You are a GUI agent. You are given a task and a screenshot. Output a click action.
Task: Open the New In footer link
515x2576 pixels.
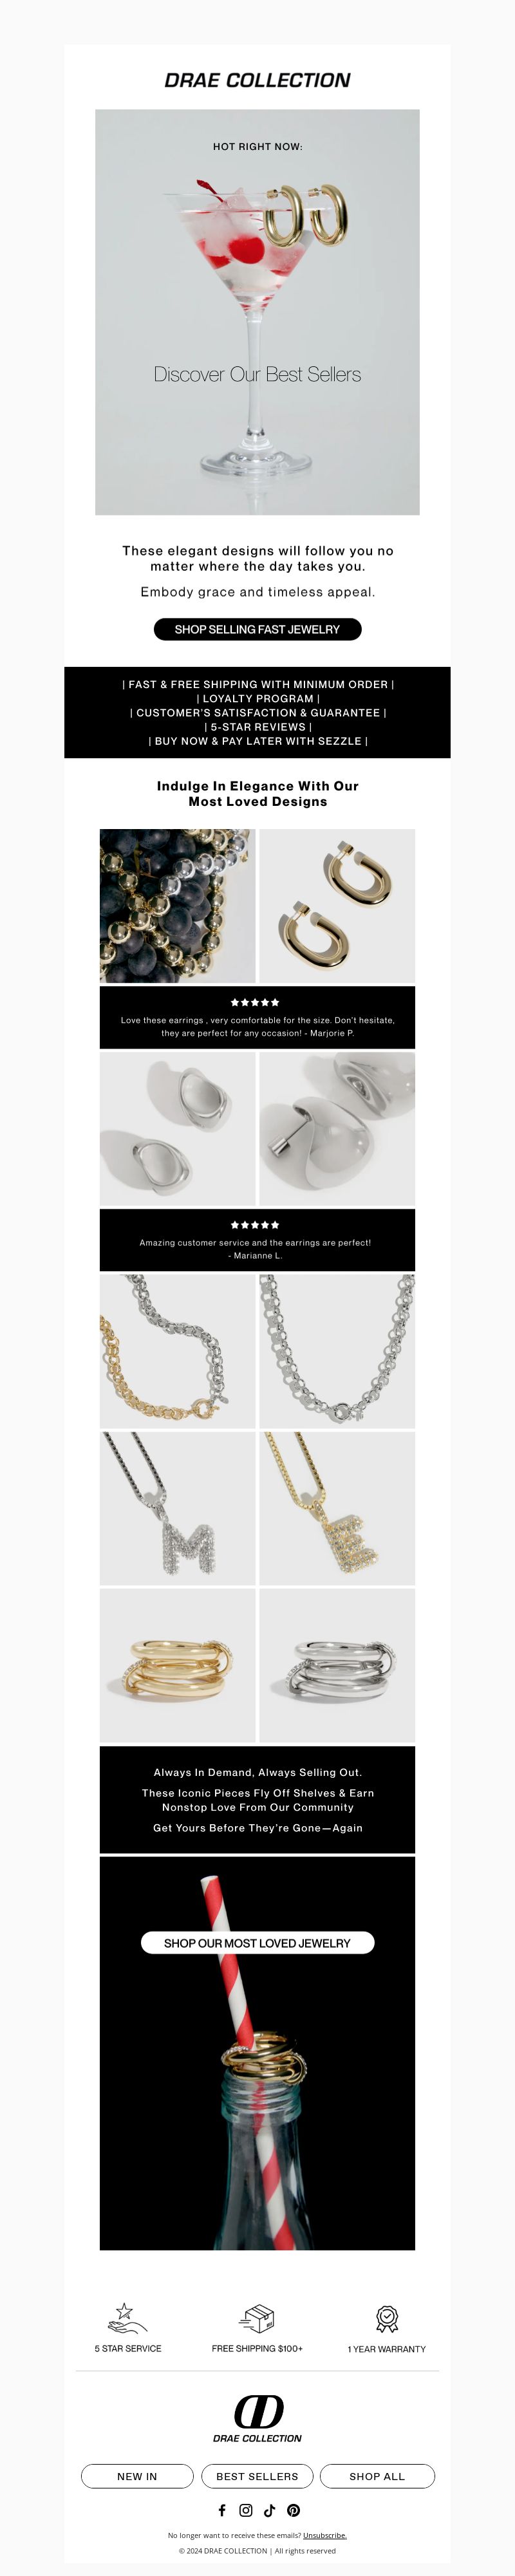137,2476
